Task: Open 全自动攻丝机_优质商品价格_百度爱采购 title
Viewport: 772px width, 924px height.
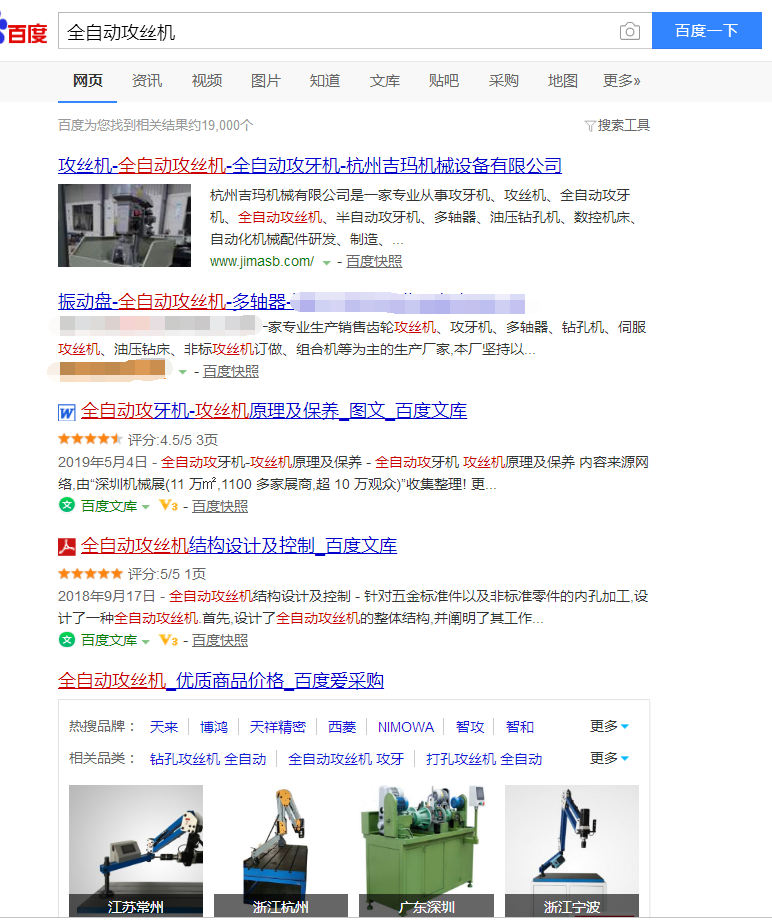Action: point(221,681)
